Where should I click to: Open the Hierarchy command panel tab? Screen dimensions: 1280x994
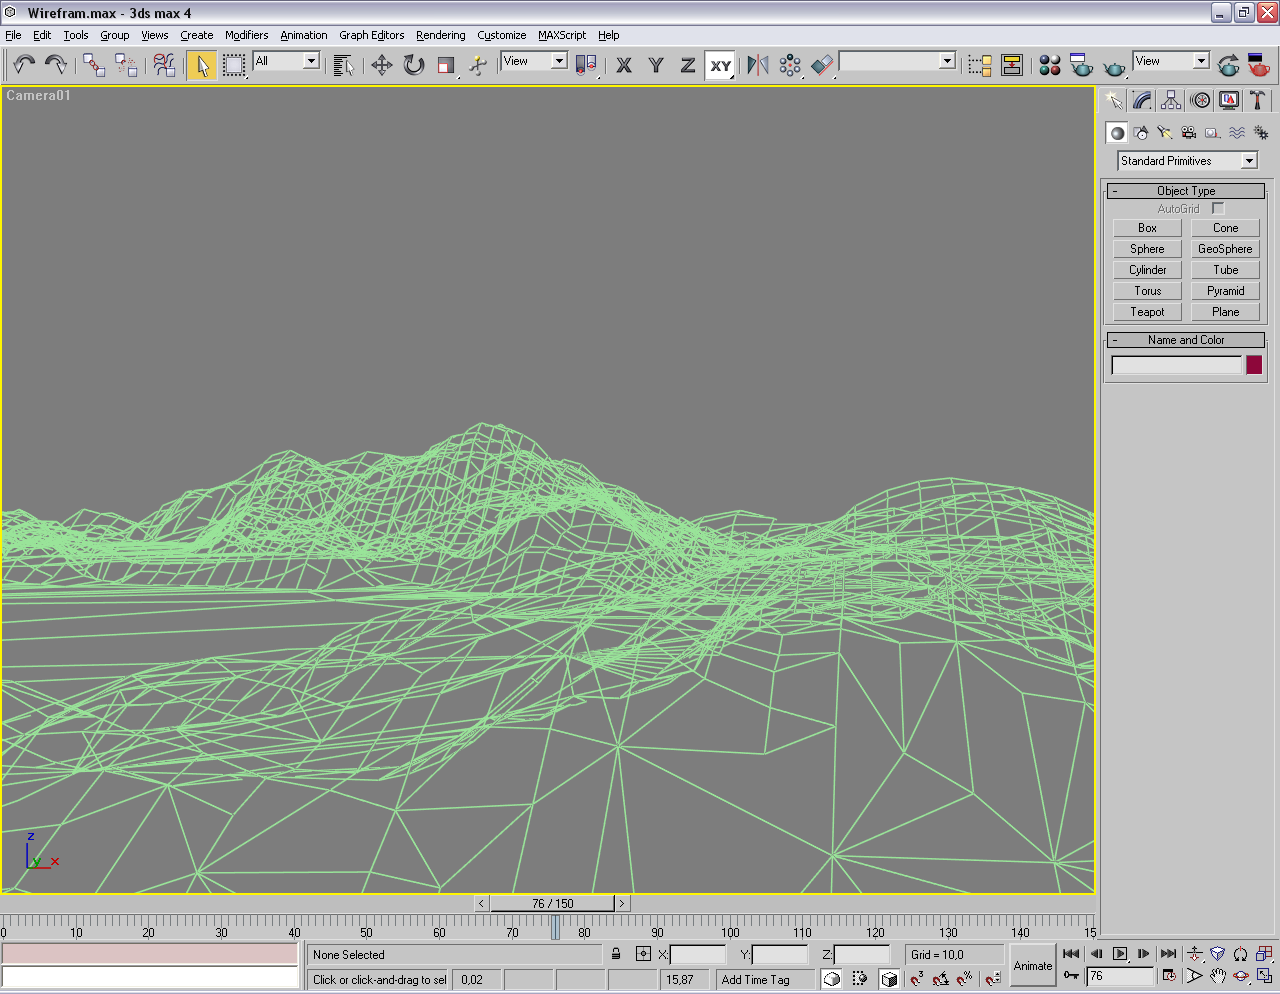(x=1171, y=100)
